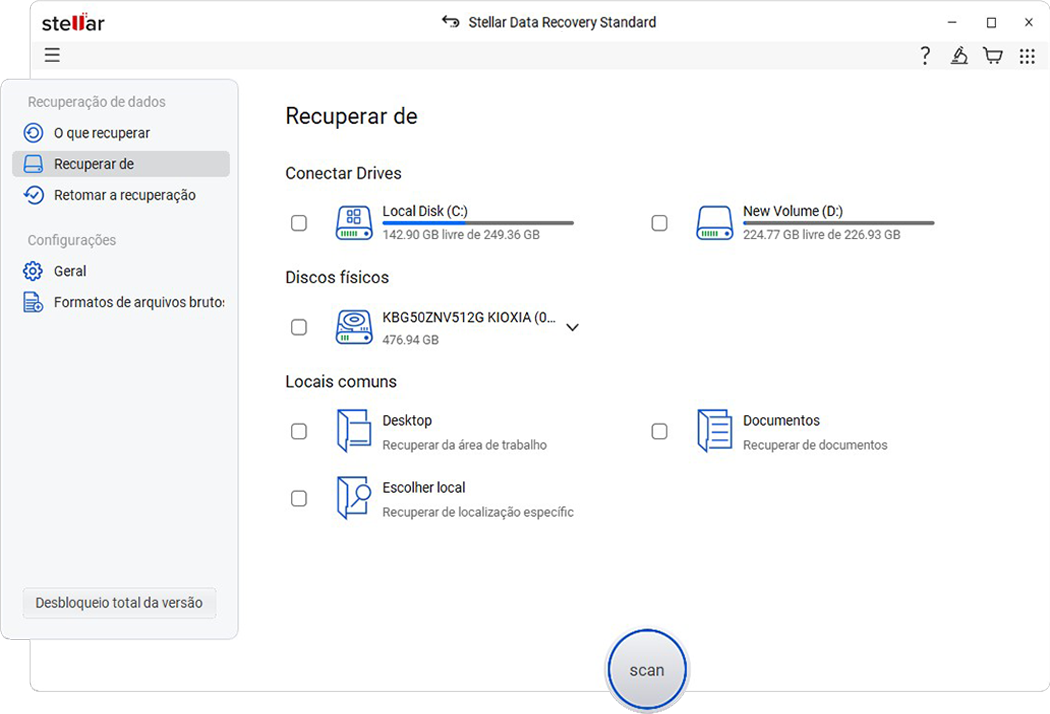Open the nine-dot apps grid icon
The image size is (1050, 714).
click(1027, 56)
